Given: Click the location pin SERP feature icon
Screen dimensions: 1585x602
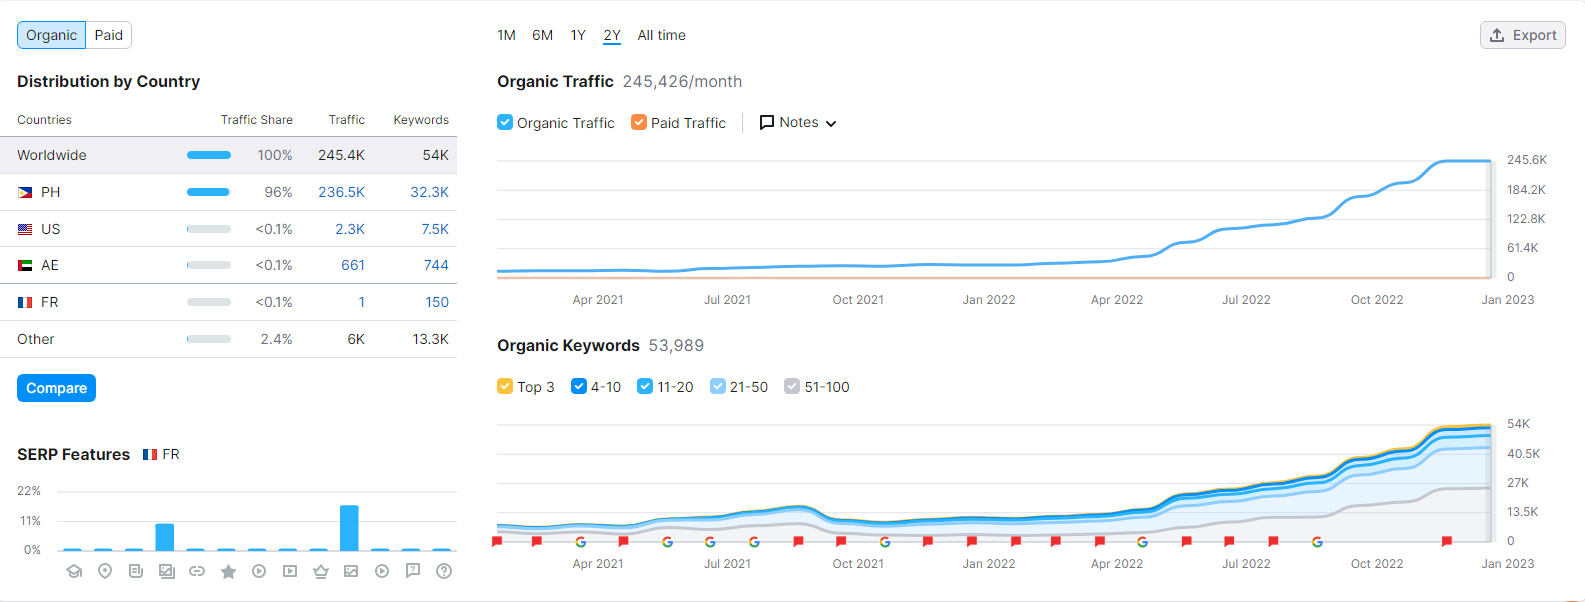Looking at the screenshot, I should click(105, 571).
